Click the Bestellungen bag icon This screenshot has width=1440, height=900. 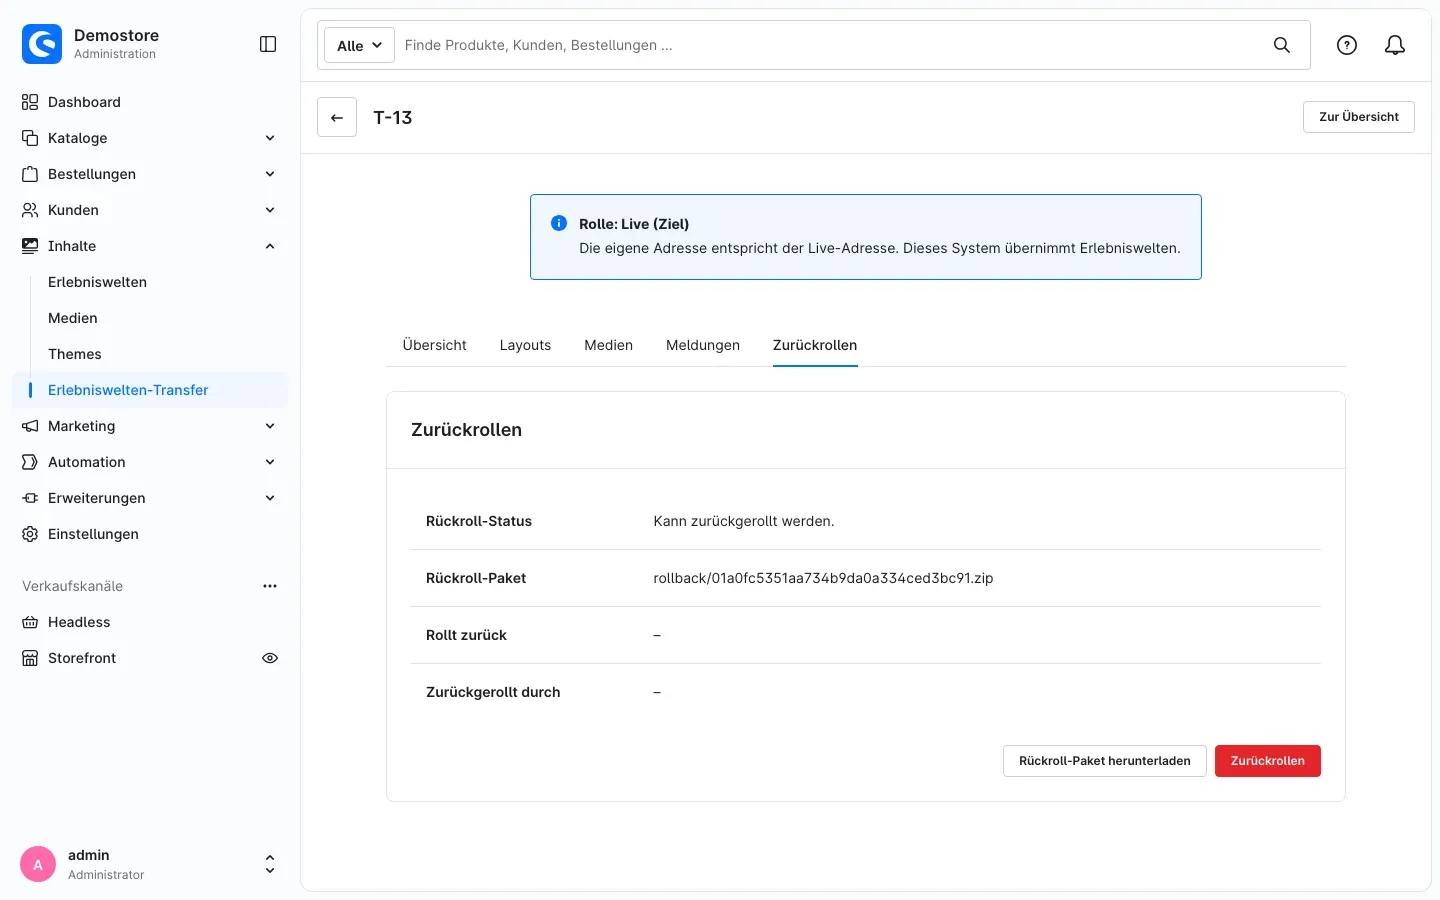pyautogui.click(x=30, y=174)
